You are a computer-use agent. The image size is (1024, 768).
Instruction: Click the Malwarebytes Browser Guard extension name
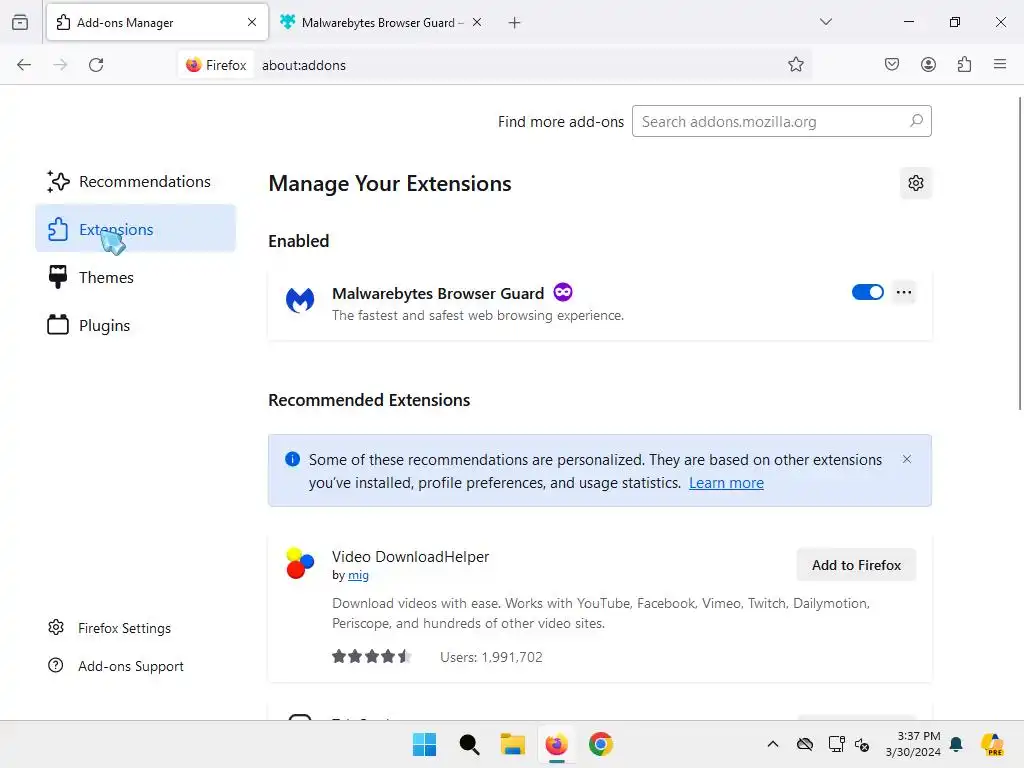438,293
